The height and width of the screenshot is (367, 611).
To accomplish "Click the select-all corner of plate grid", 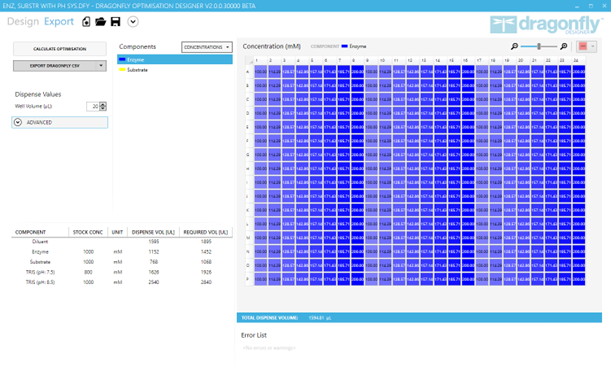I will (249, 60).
